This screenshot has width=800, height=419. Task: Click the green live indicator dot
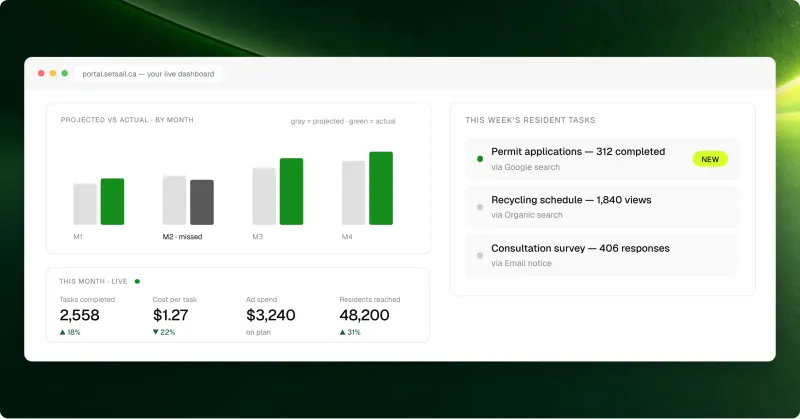[137, 281]
